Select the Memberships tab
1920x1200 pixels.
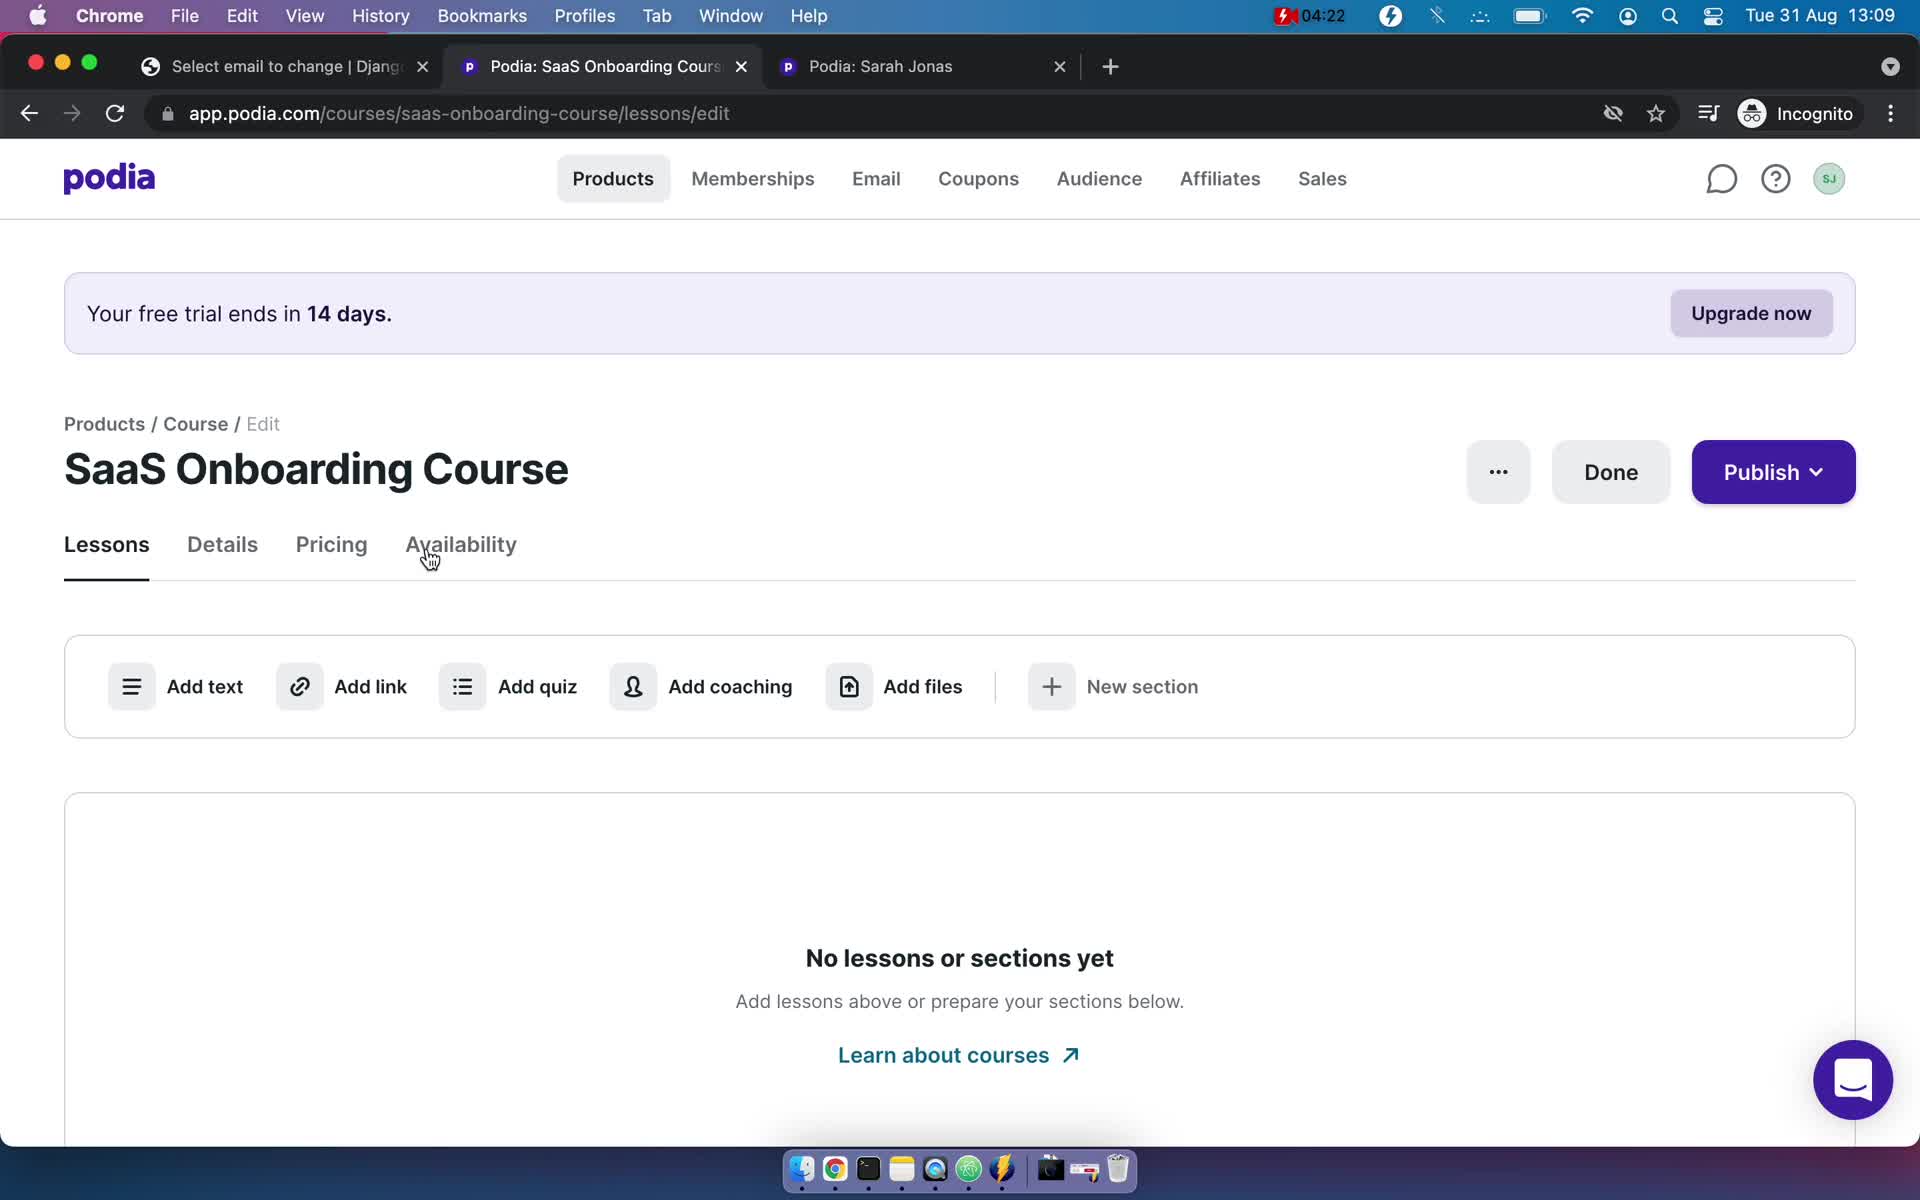751,177
